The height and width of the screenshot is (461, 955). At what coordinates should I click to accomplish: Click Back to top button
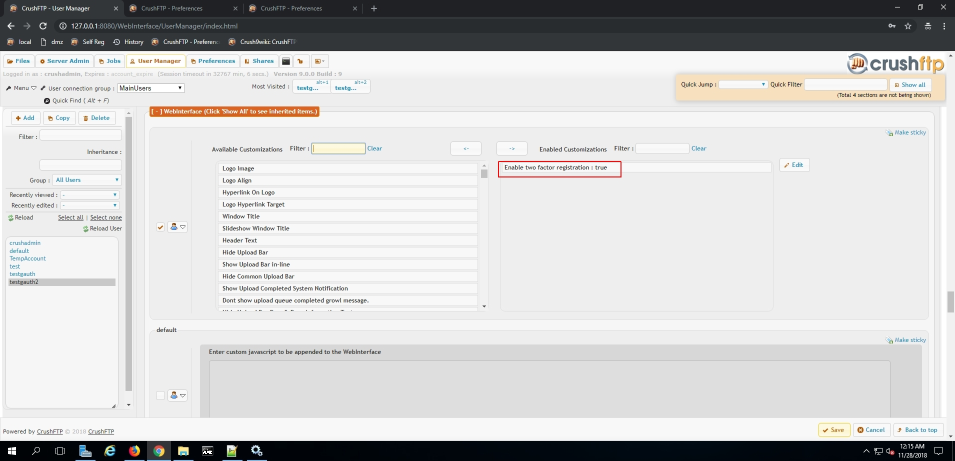click(x=917, y=430)
